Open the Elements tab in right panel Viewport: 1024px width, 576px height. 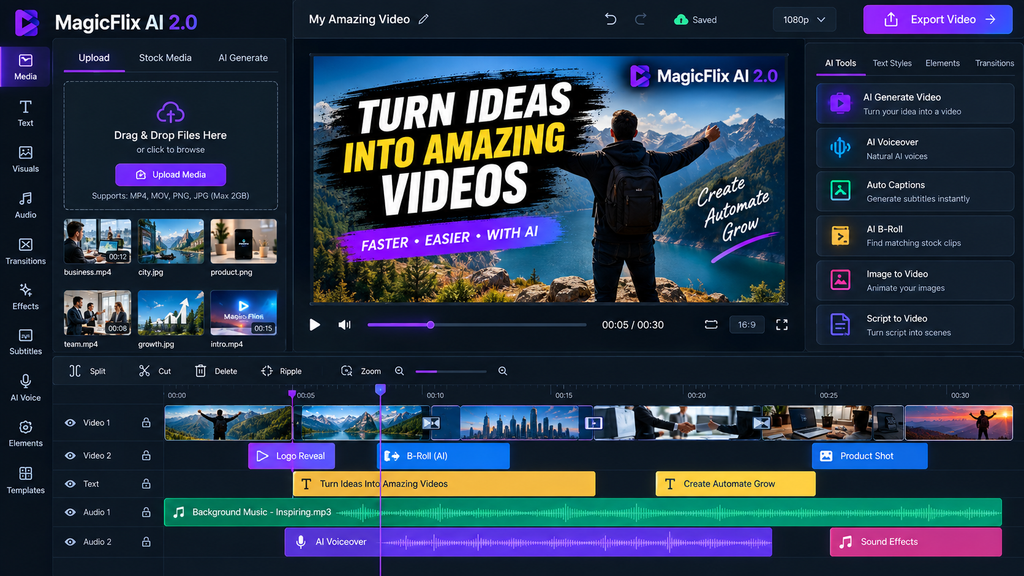[x=942, y=63]
